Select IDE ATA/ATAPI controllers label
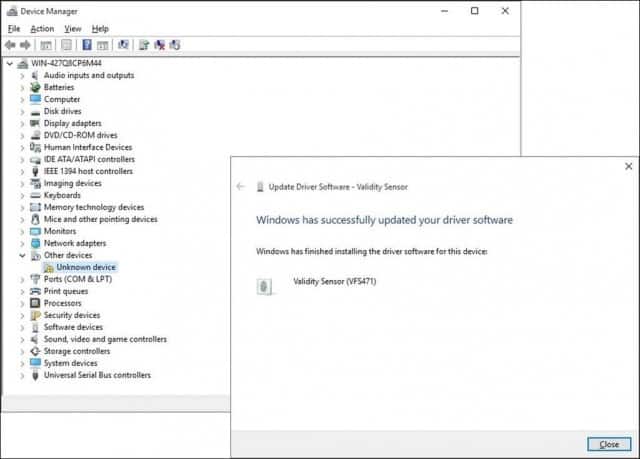 coord(89,159)
